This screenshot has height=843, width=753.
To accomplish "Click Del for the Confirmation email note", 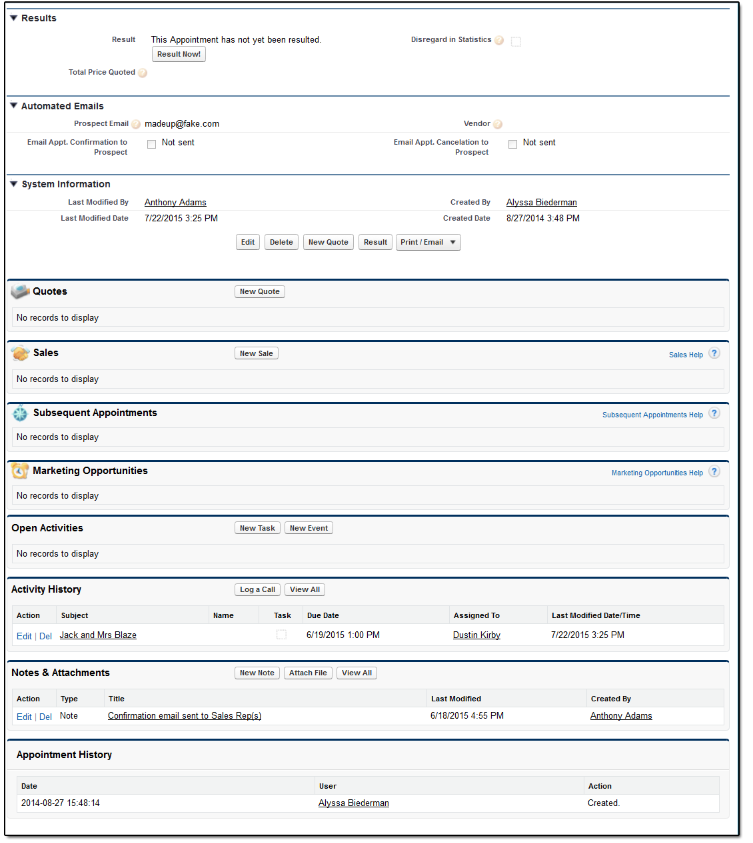I will pos(46,717).
